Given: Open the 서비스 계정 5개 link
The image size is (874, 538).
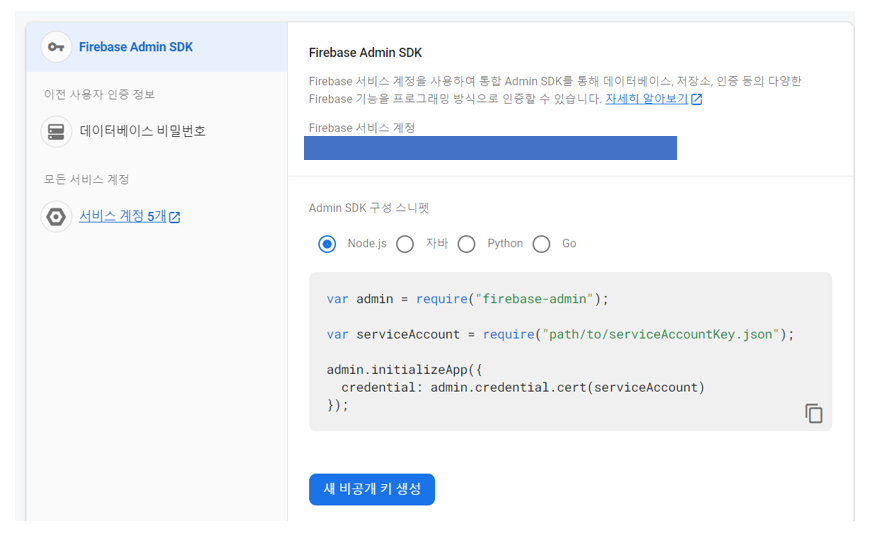Looking at the screenshot, I should tap(123, 216).
